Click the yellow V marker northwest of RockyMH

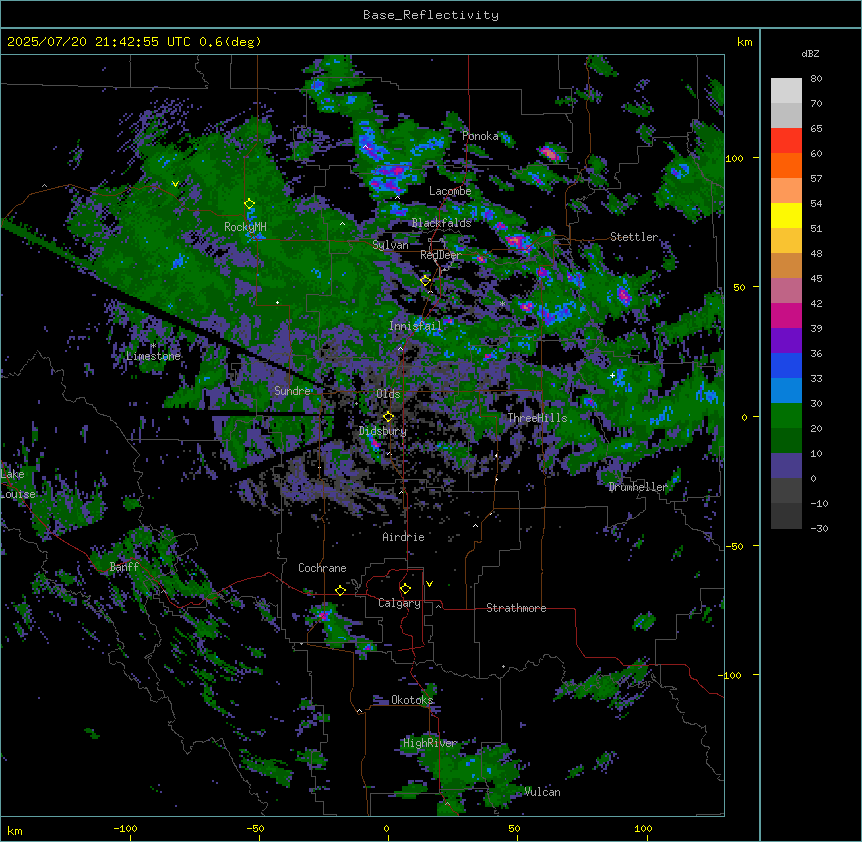tap(175, 184)
